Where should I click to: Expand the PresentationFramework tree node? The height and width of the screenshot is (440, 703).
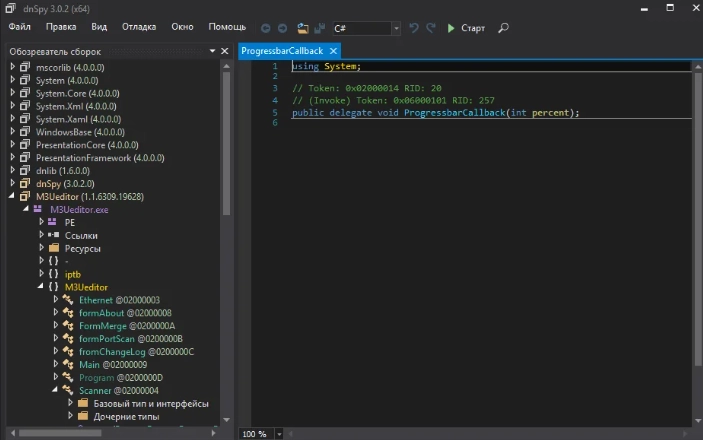point(13,157)
